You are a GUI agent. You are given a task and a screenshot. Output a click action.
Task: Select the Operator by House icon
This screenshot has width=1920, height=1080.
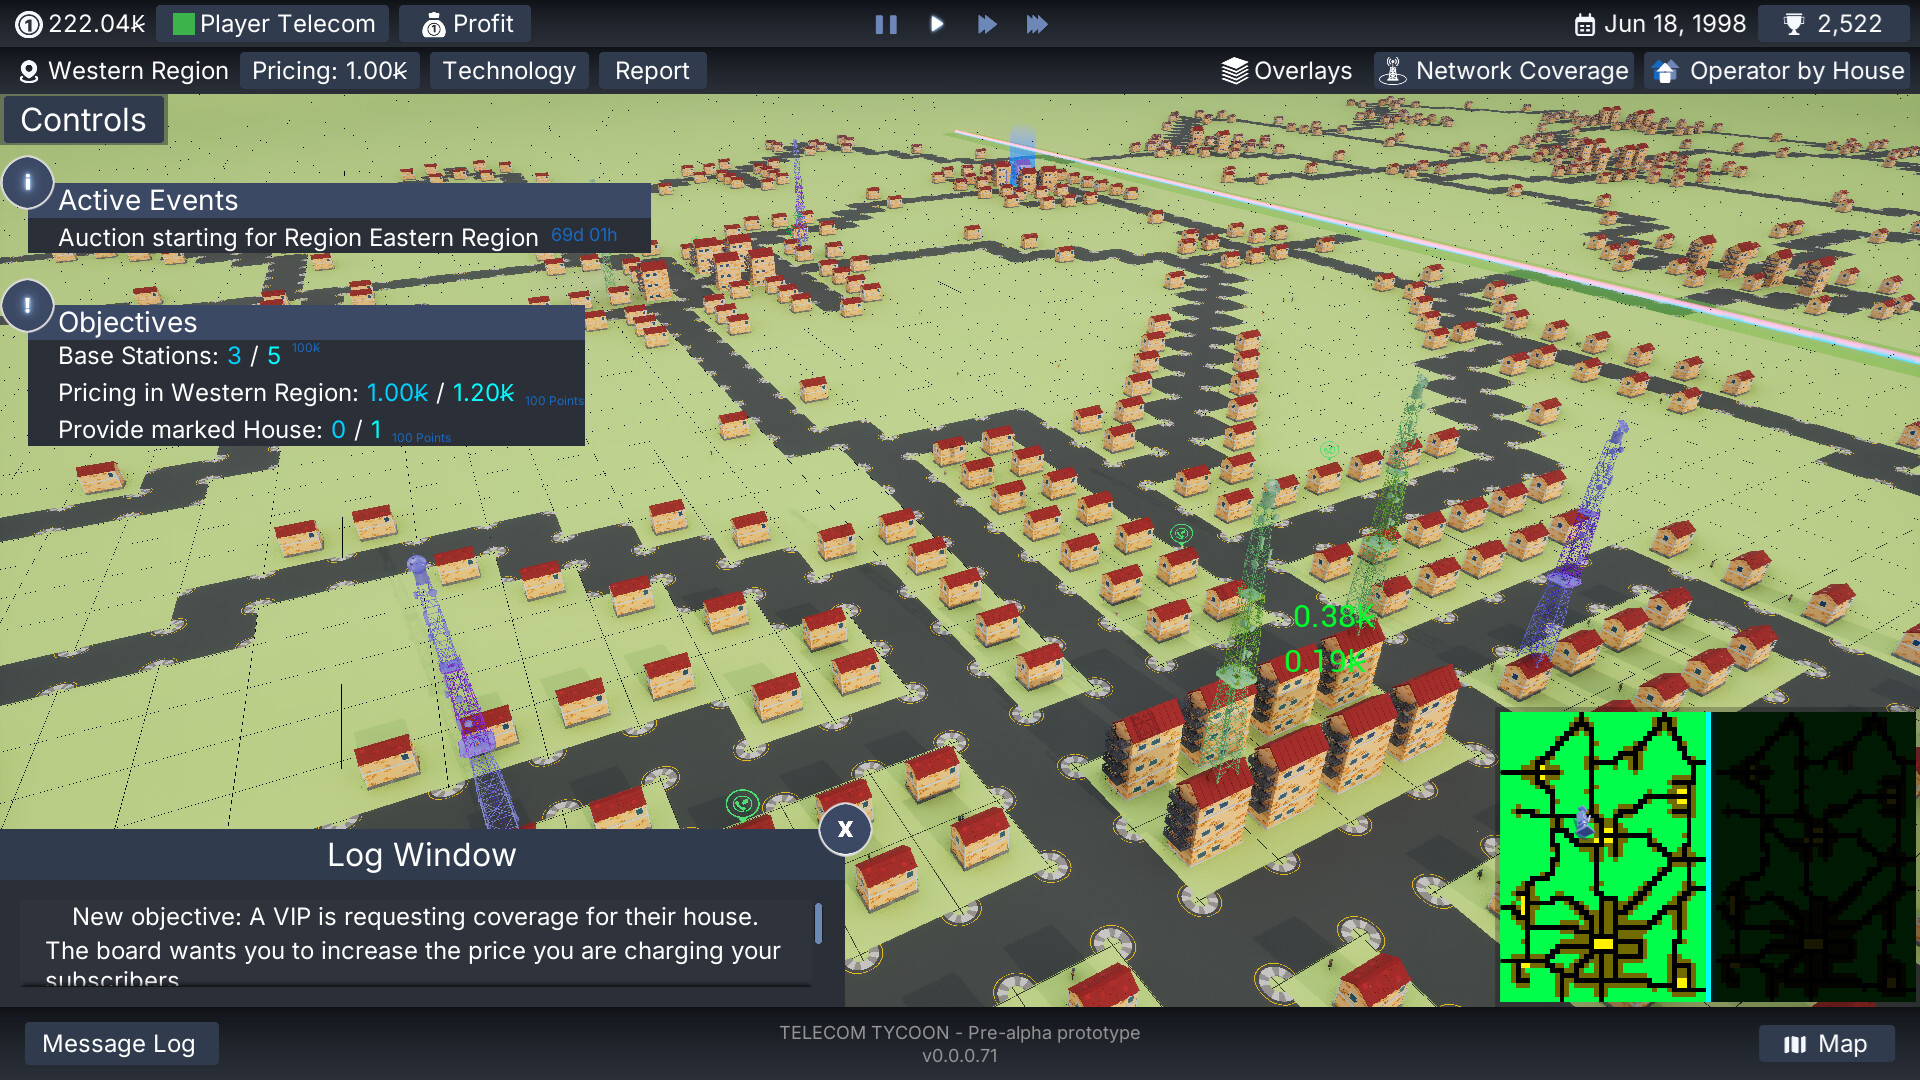(1666, 70)
